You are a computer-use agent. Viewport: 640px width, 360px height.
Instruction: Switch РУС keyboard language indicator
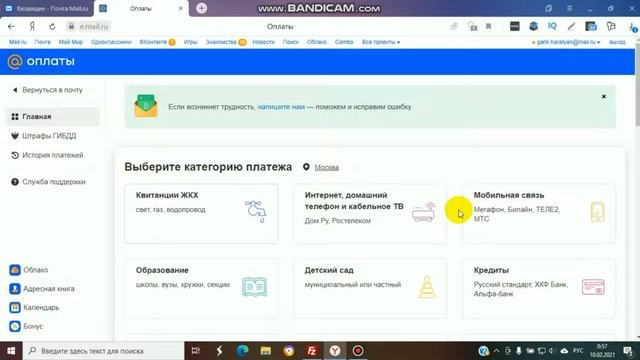(578, 351)
